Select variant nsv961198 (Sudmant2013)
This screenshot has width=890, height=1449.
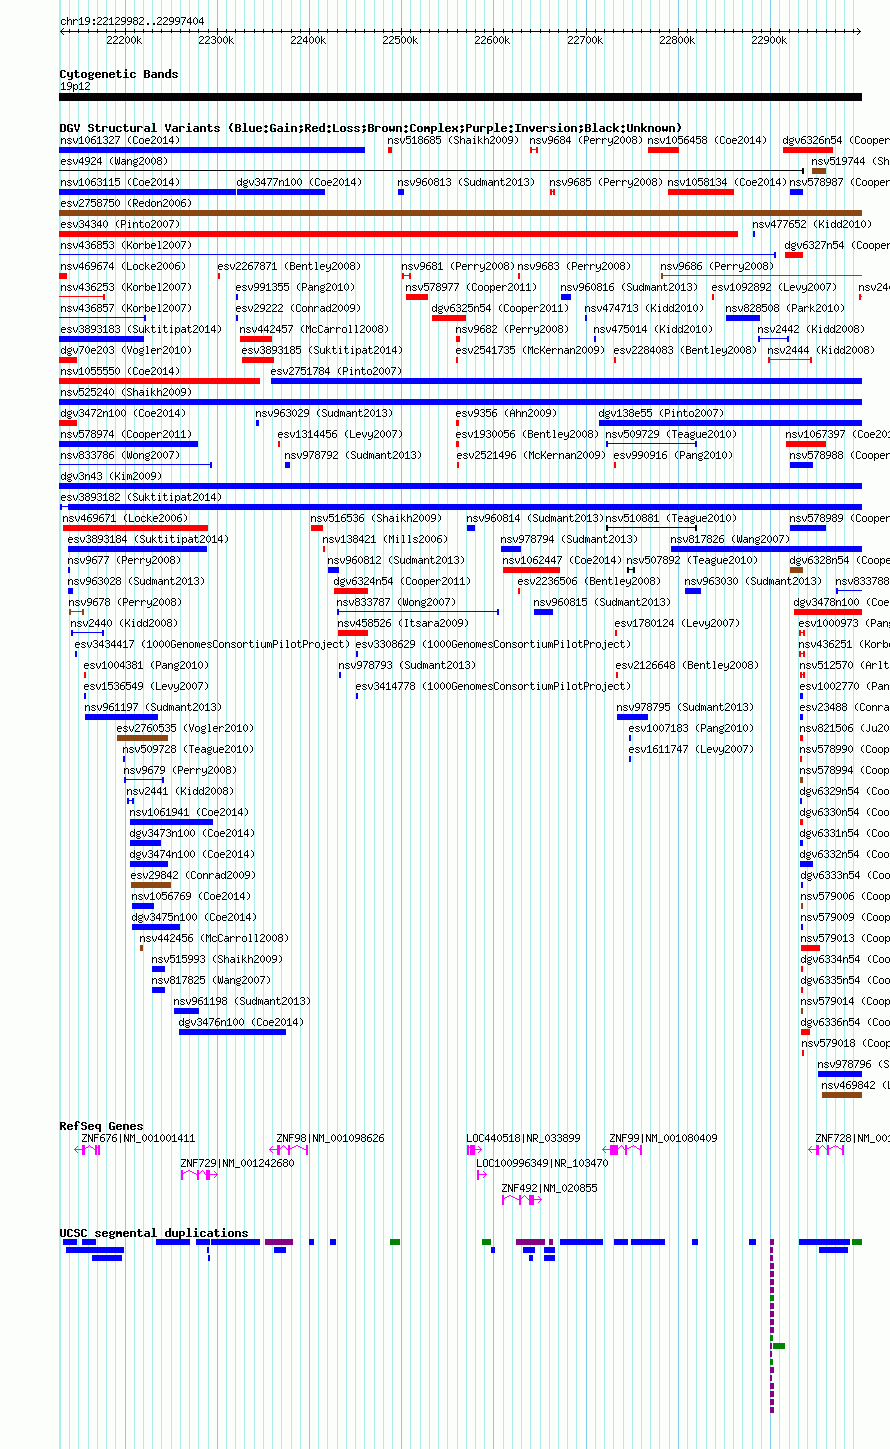(242, 1001)
